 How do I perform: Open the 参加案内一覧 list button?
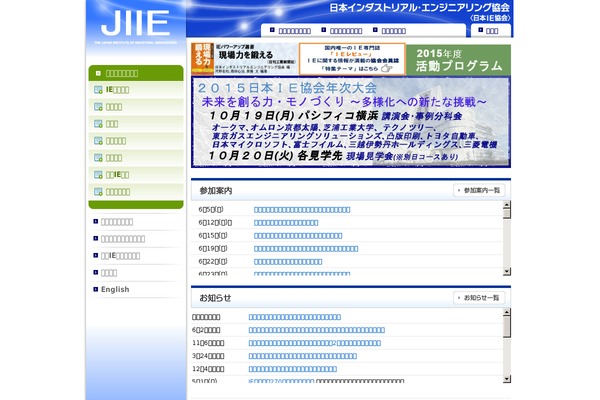click(x=478, y=190)
